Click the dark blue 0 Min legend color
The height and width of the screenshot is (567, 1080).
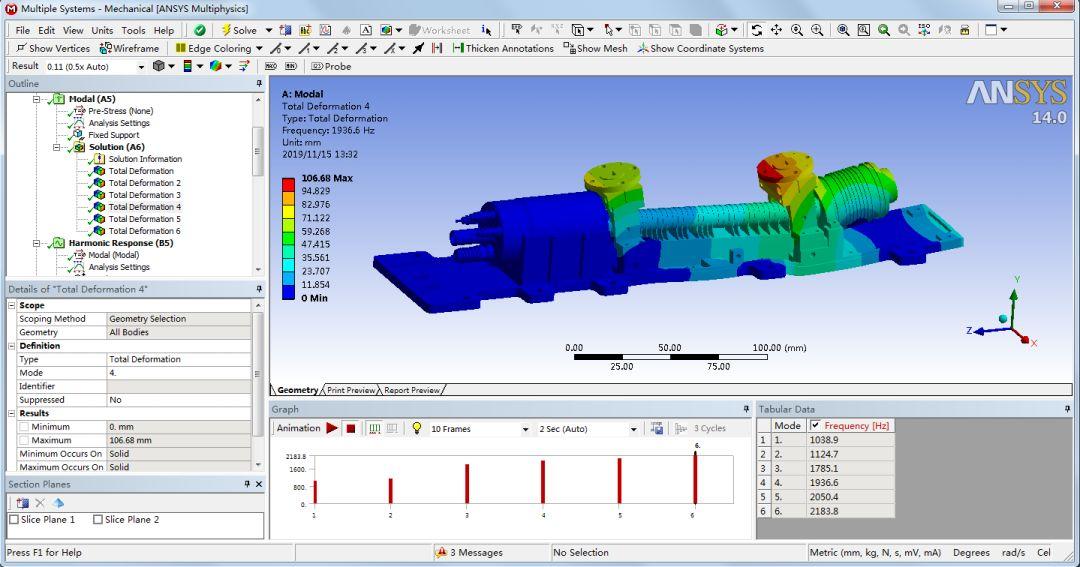(x=289, y=292)
